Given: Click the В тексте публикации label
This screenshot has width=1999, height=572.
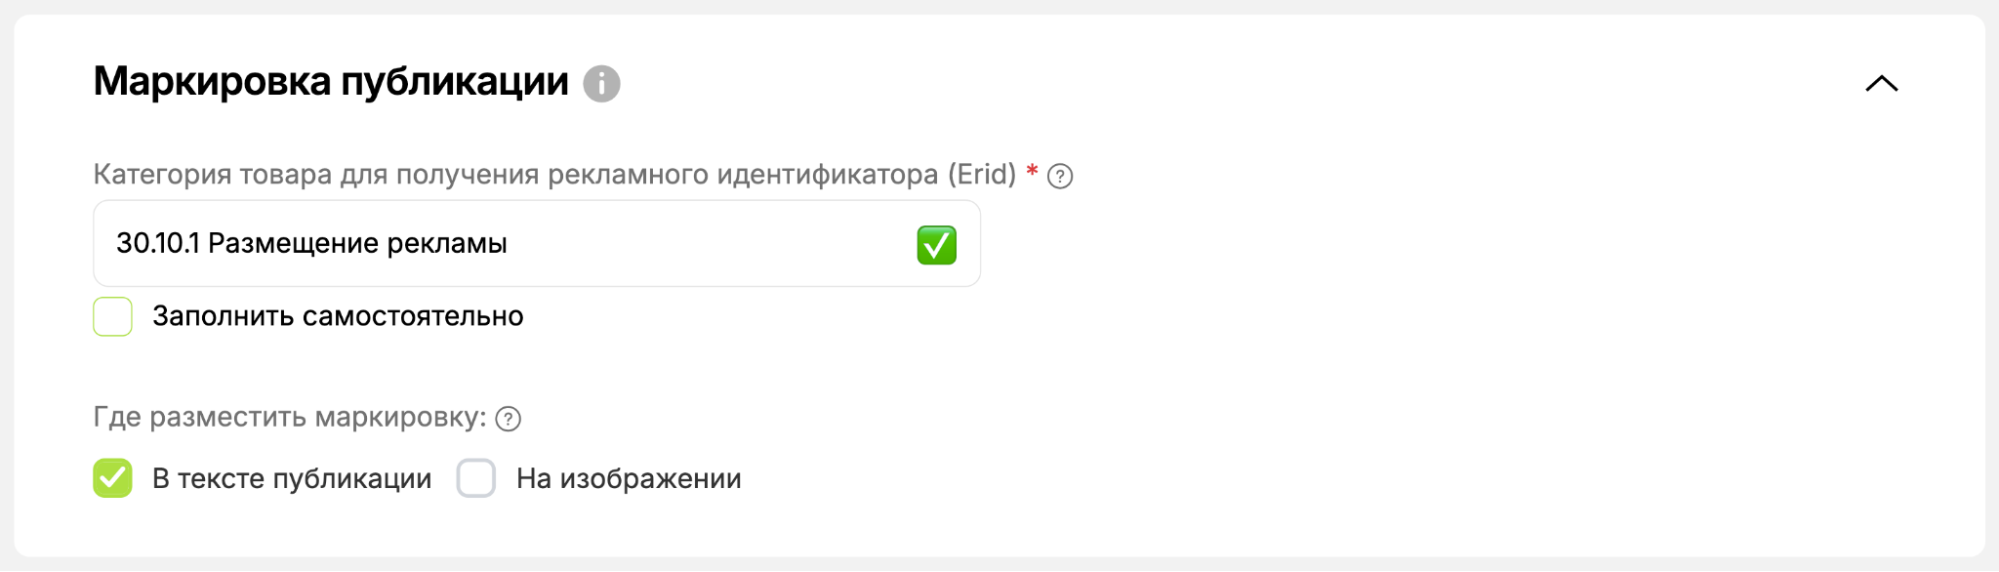Looking at the screenshot, I should [291, 479].
